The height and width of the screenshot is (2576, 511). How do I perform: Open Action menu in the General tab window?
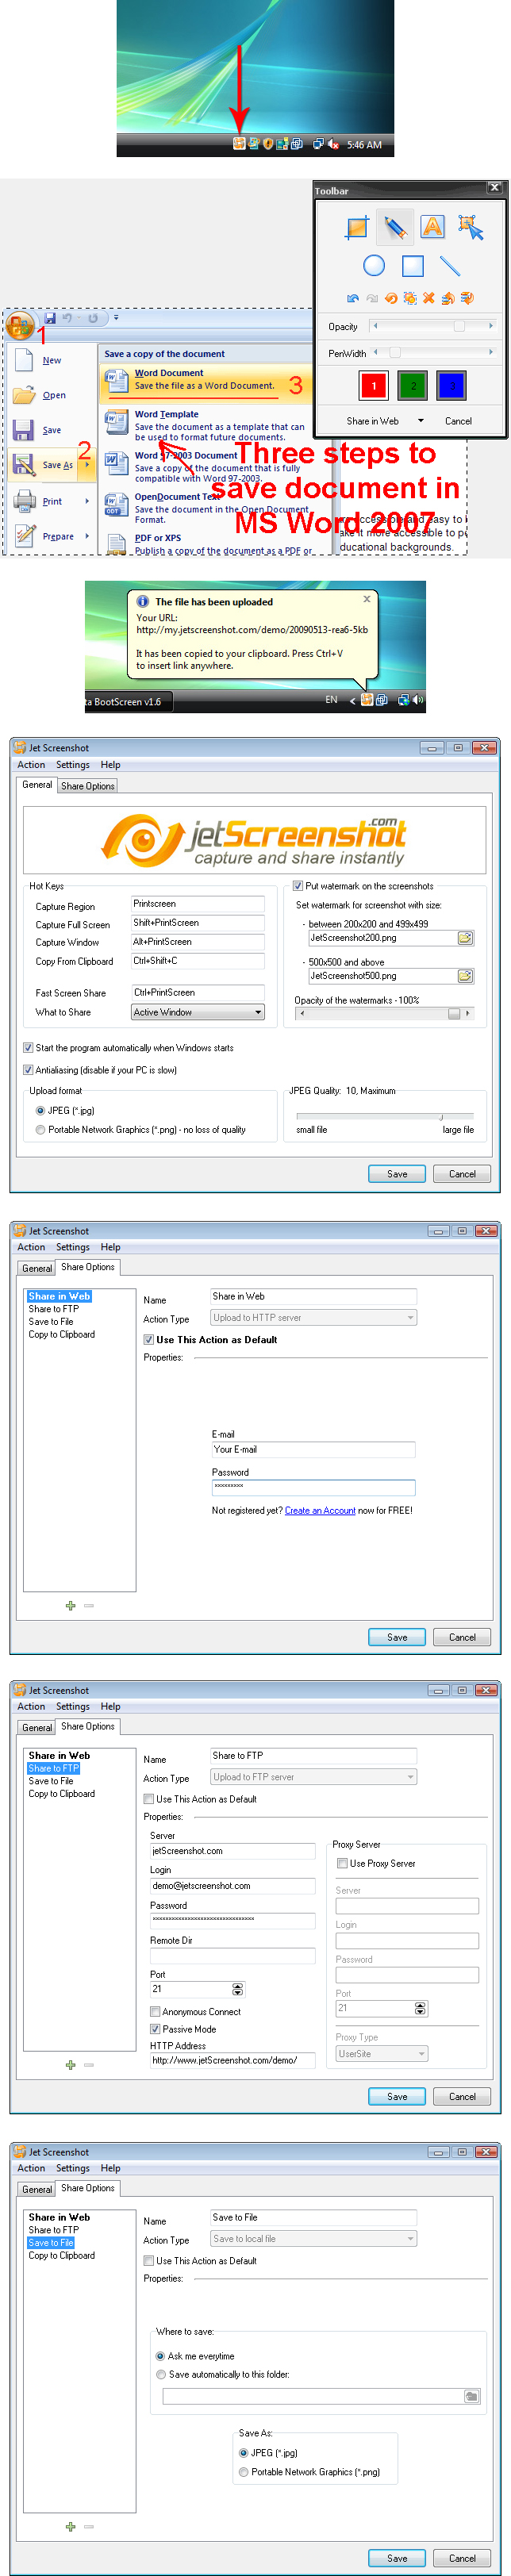[31, 765]
